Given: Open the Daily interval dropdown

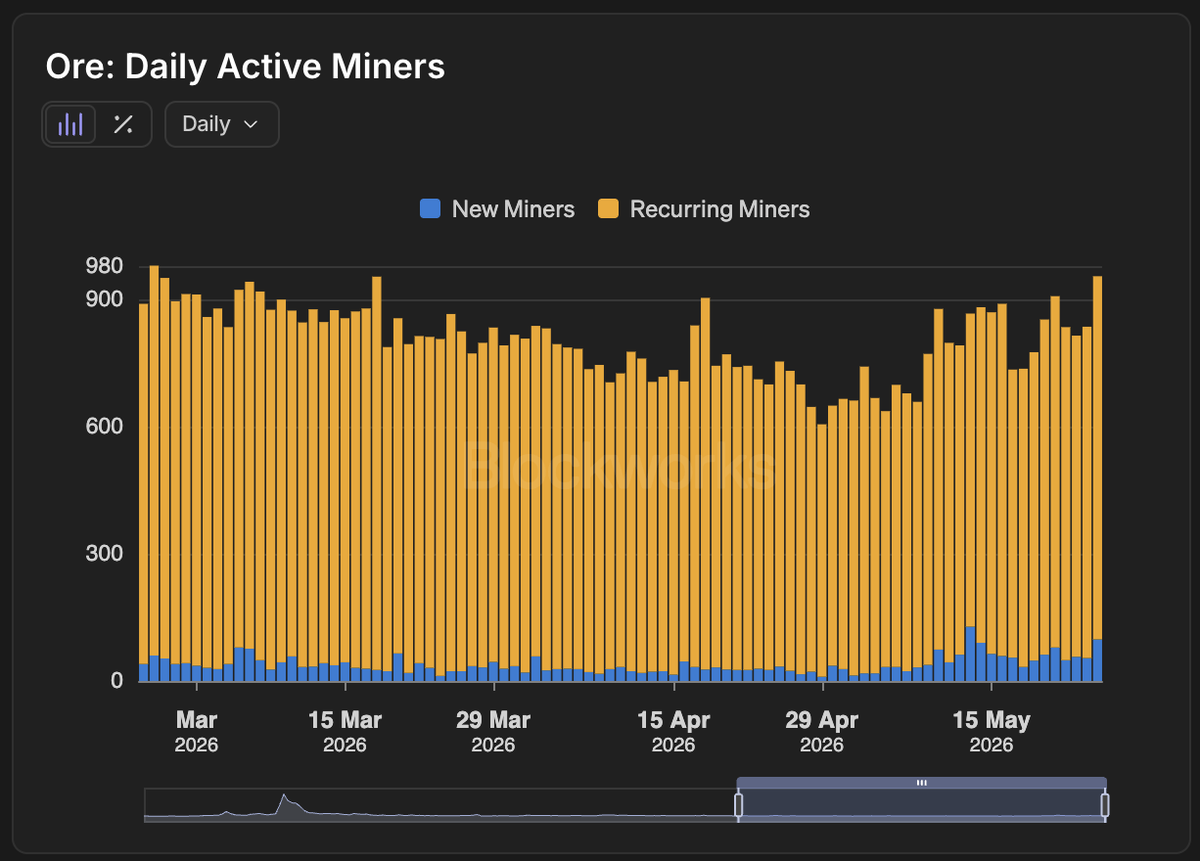Looking at the screenshot, I should pyautogui.click(x=221, y=124).
